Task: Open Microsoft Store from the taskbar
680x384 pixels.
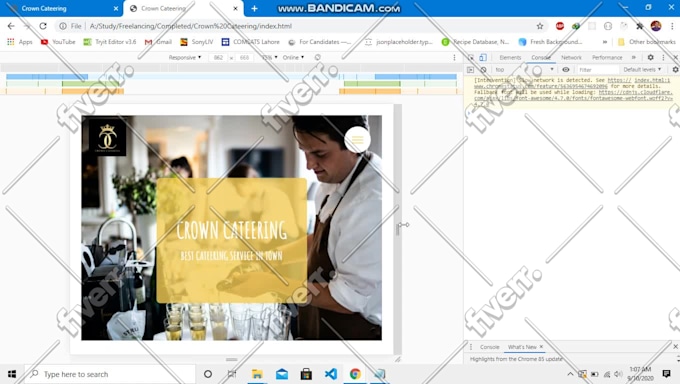Action: pos(306,374)
